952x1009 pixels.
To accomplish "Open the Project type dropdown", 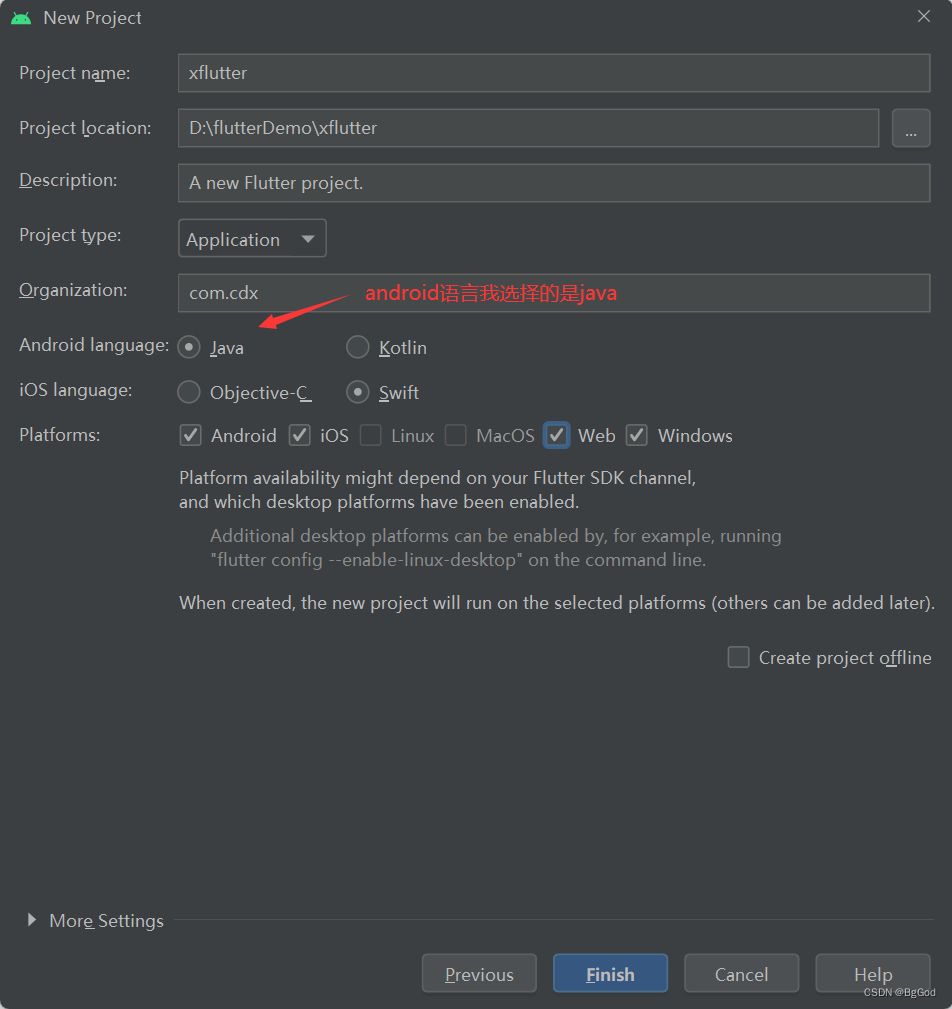I will pos(252,239).
